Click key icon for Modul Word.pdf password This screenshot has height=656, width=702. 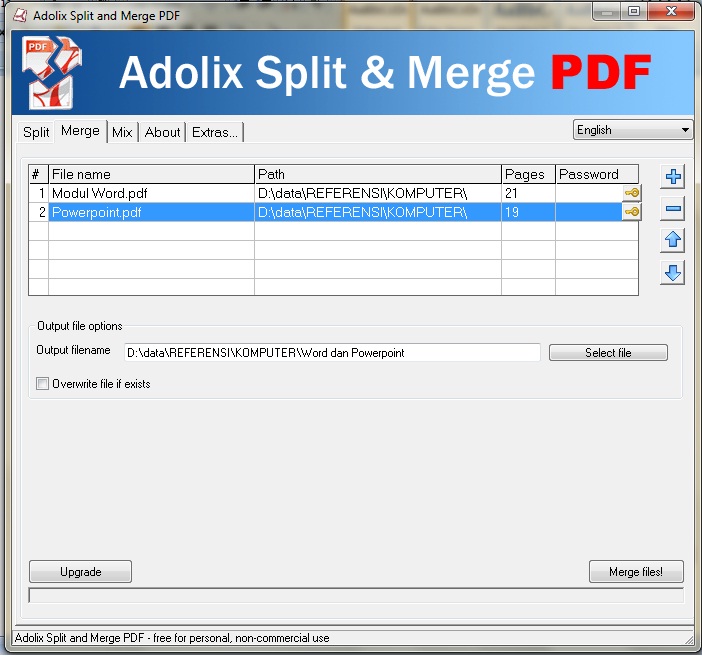pyautogui.click(x=631, y=193)
